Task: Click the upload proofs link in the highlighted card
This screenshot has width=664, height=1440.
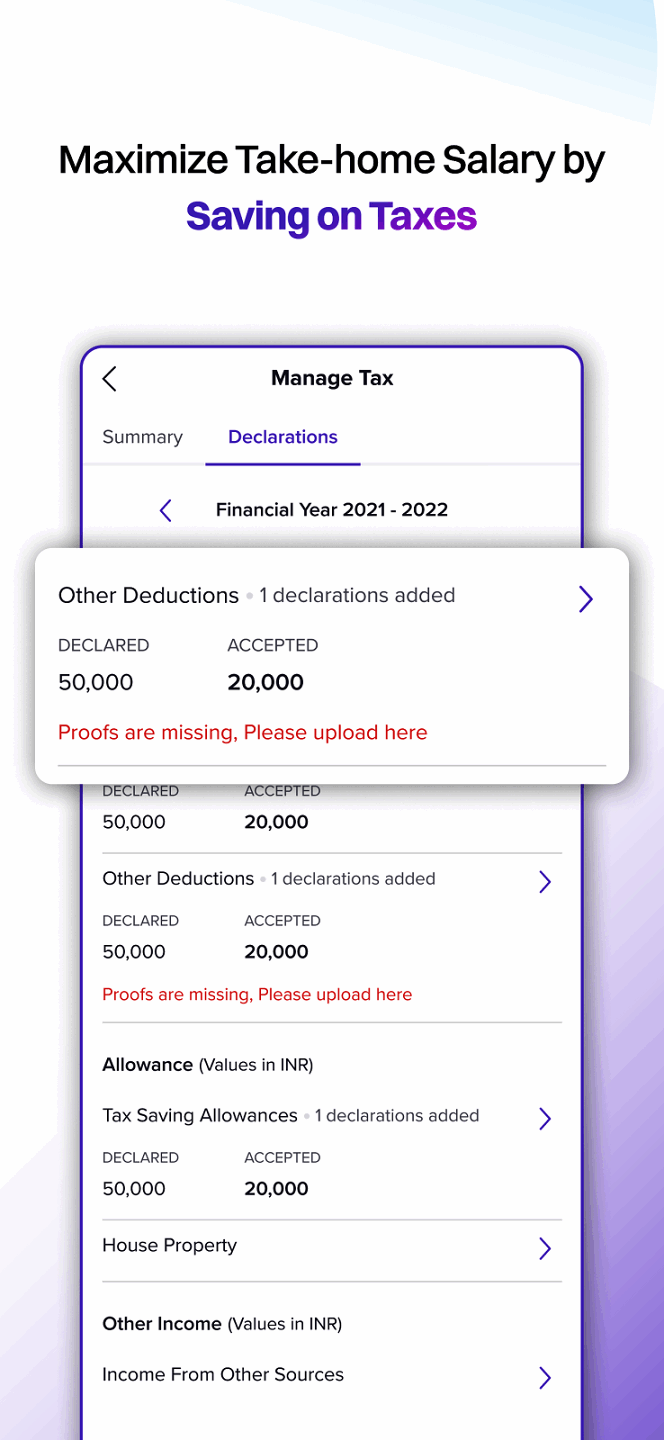Action: click(x=243, y=732)
